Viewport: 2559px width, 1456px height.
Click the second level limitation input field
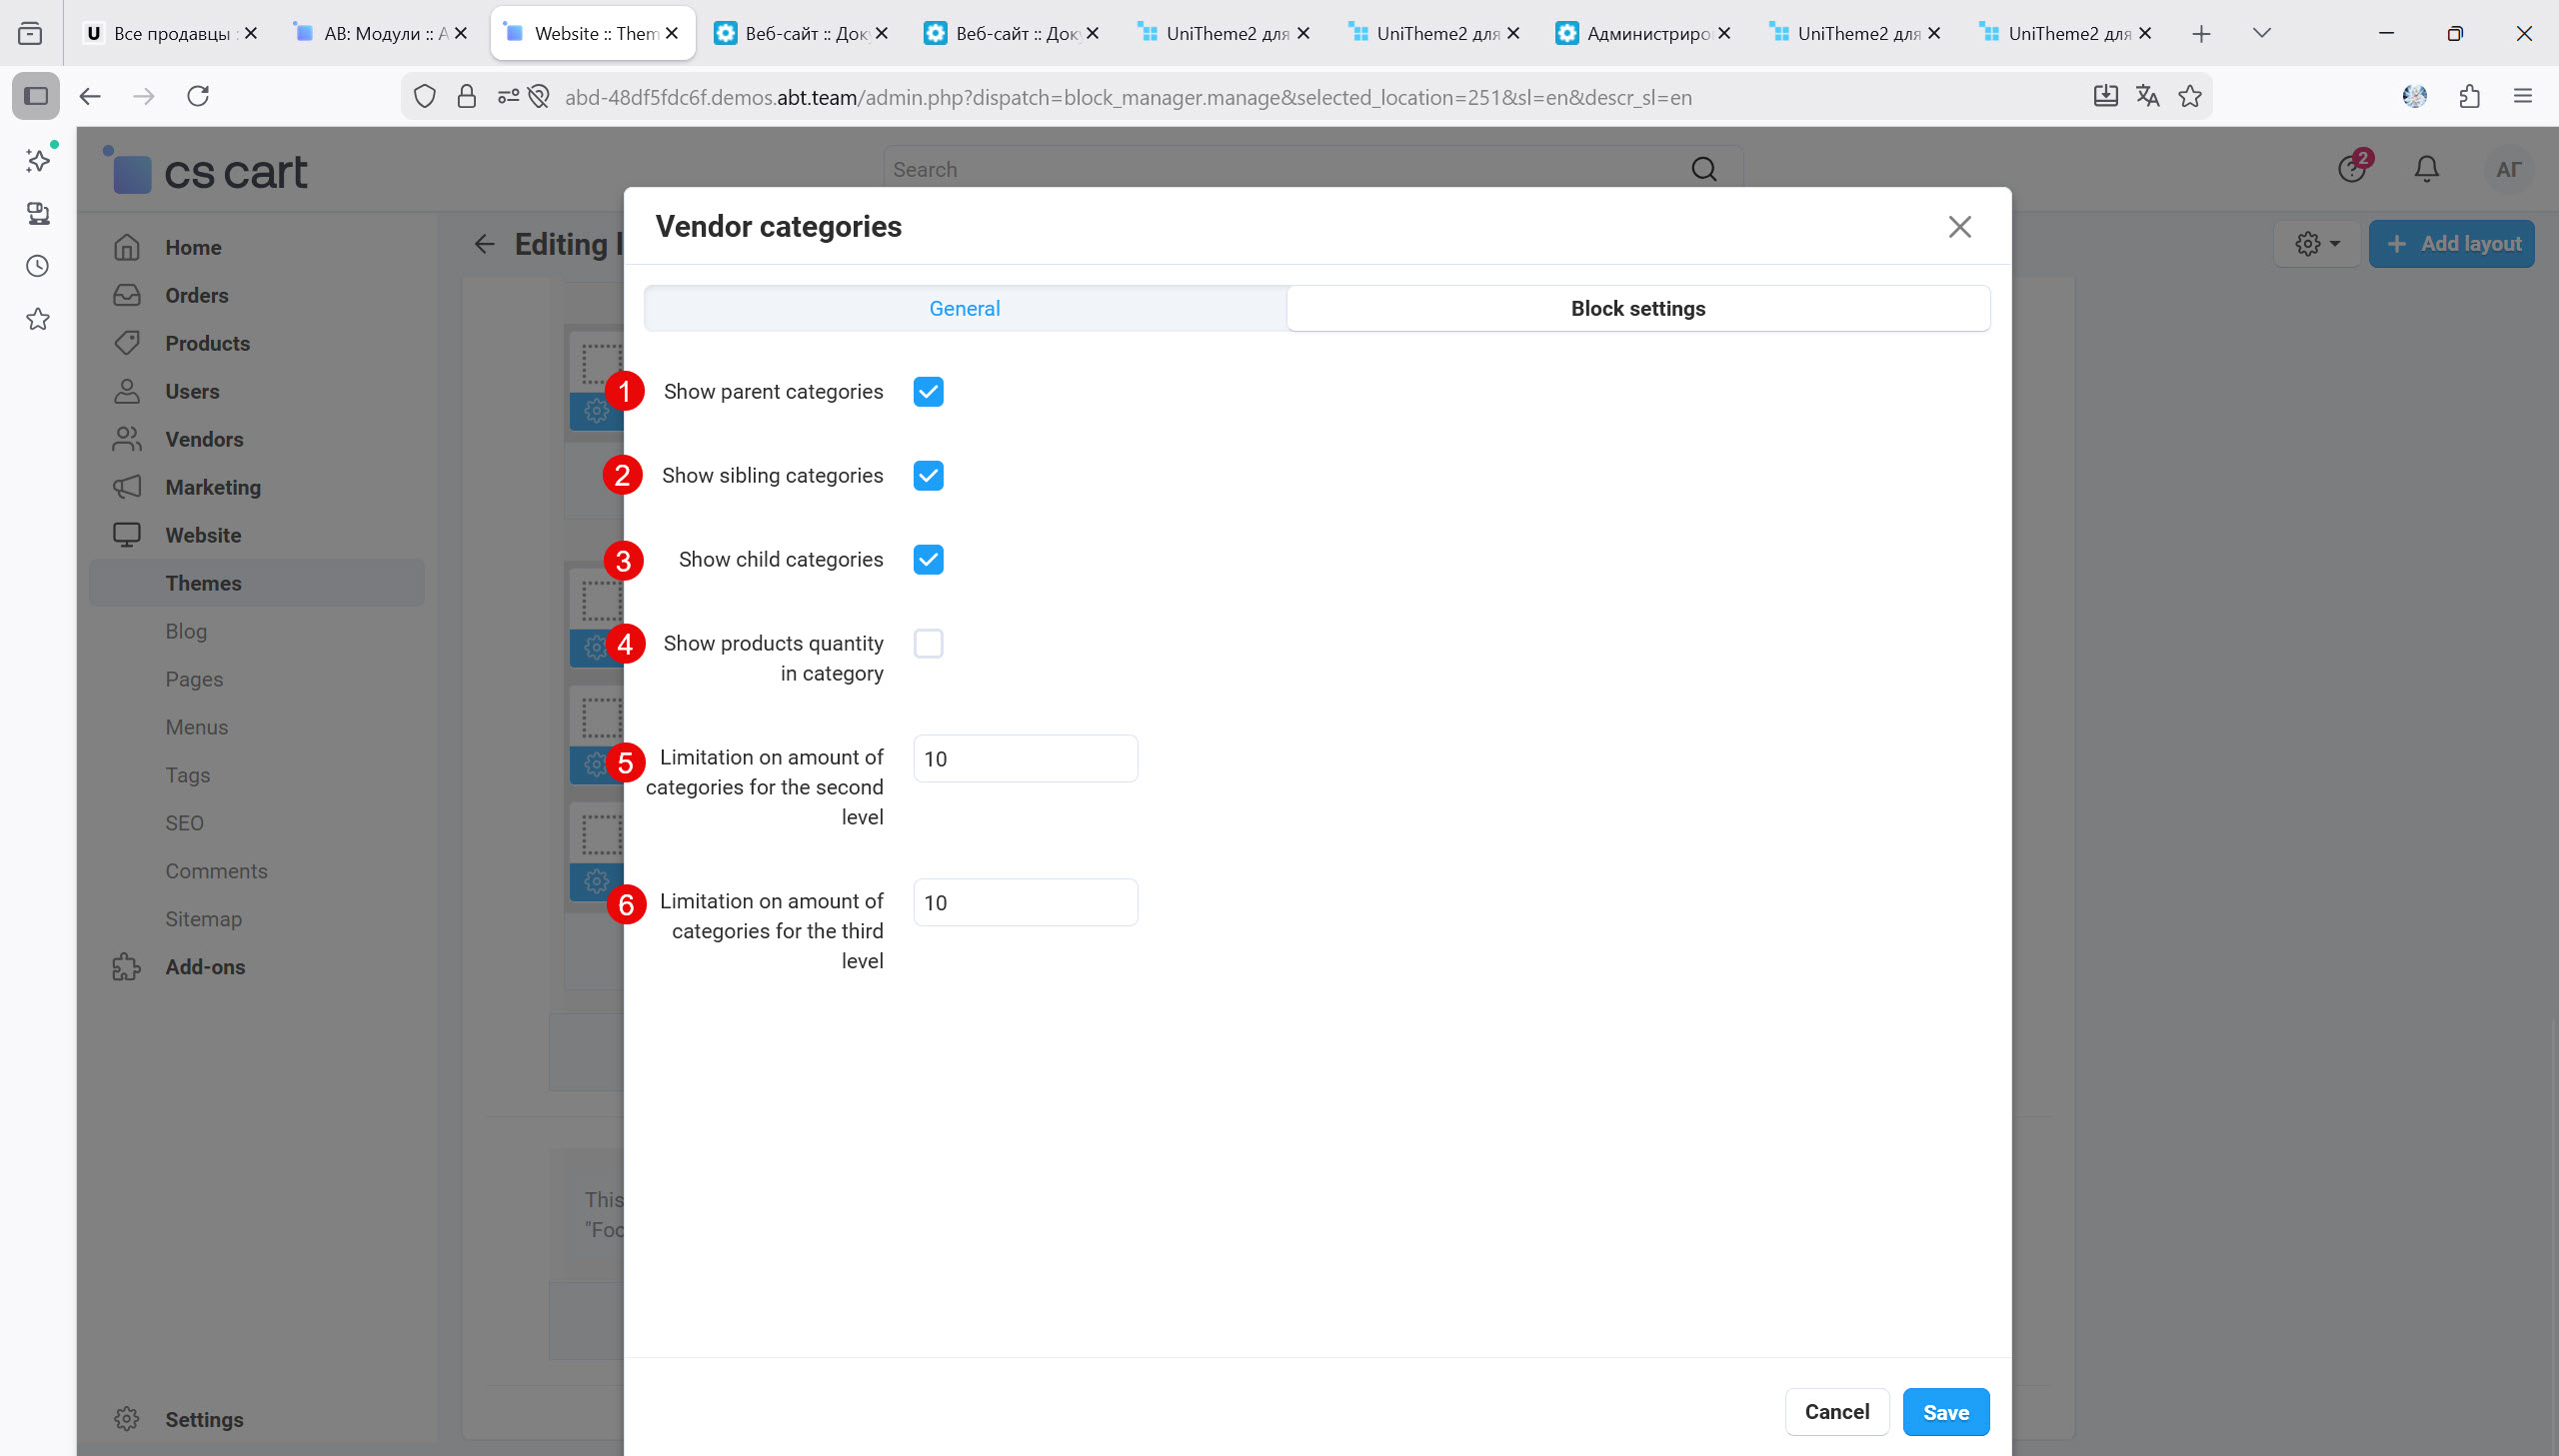(1024, 758)
